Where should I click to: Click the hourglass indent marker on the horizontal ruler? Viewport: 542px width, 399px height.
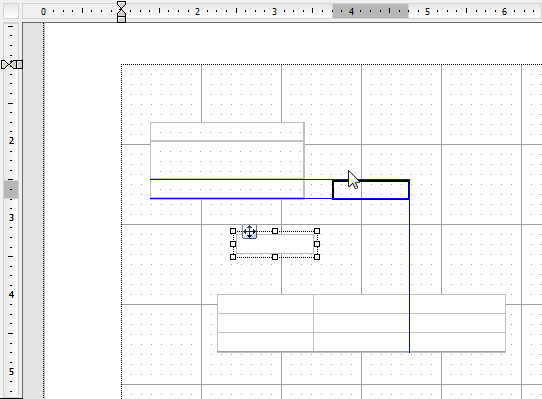coord(121,11)
